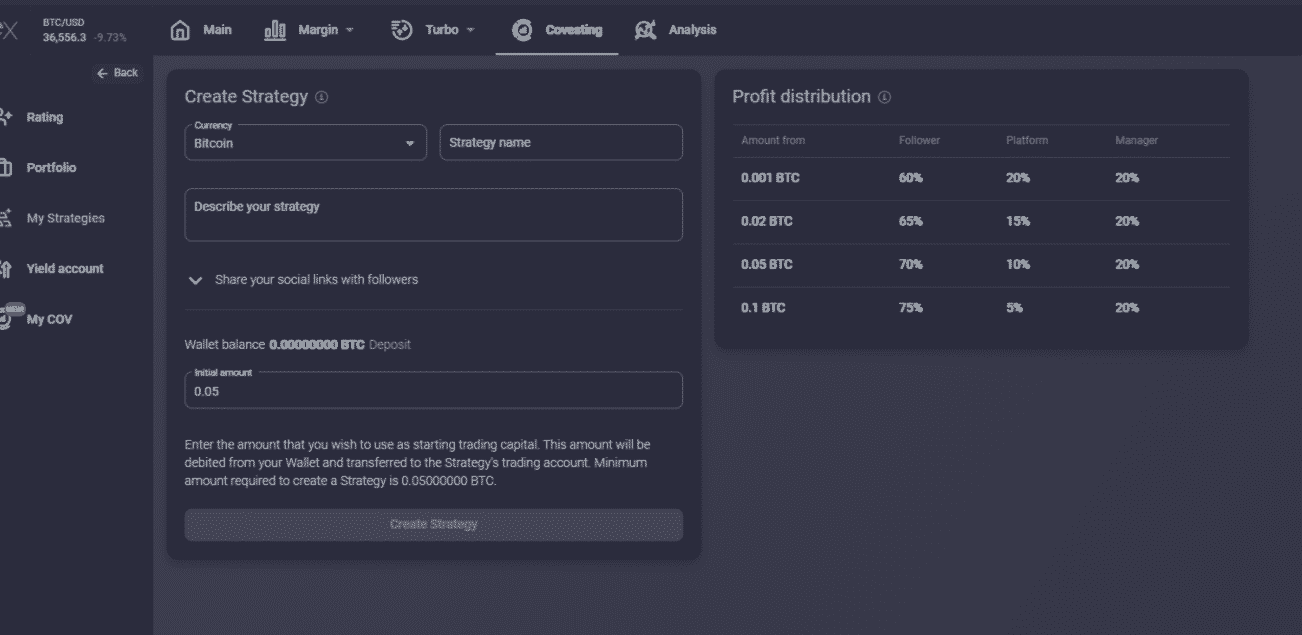Image resolution: width=1302 pixels, height=635 pixels.
Task: Click info icon beside Profit distribution
Action: (x=884, y=98)
